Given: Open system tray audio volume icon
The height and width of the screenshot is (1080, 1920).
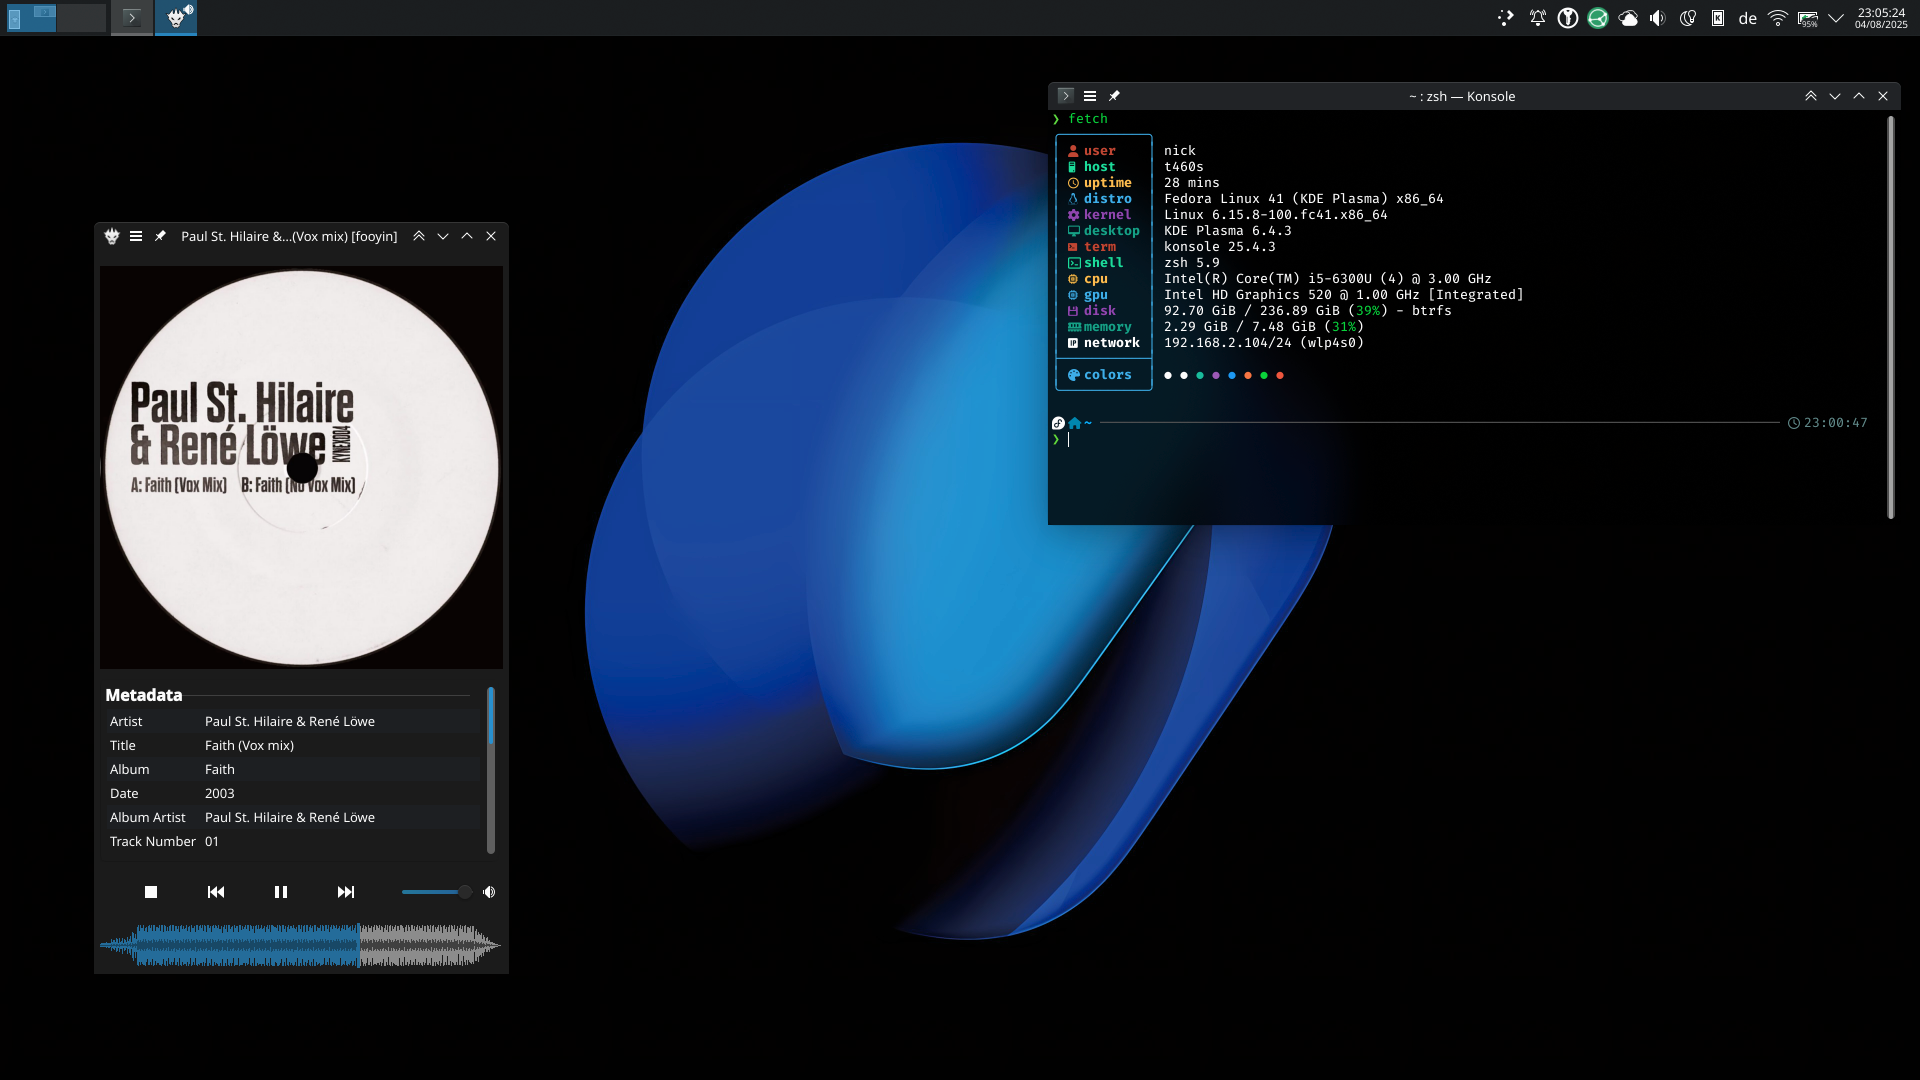Looking at the screenshot, I should [x=1658, y=18].
